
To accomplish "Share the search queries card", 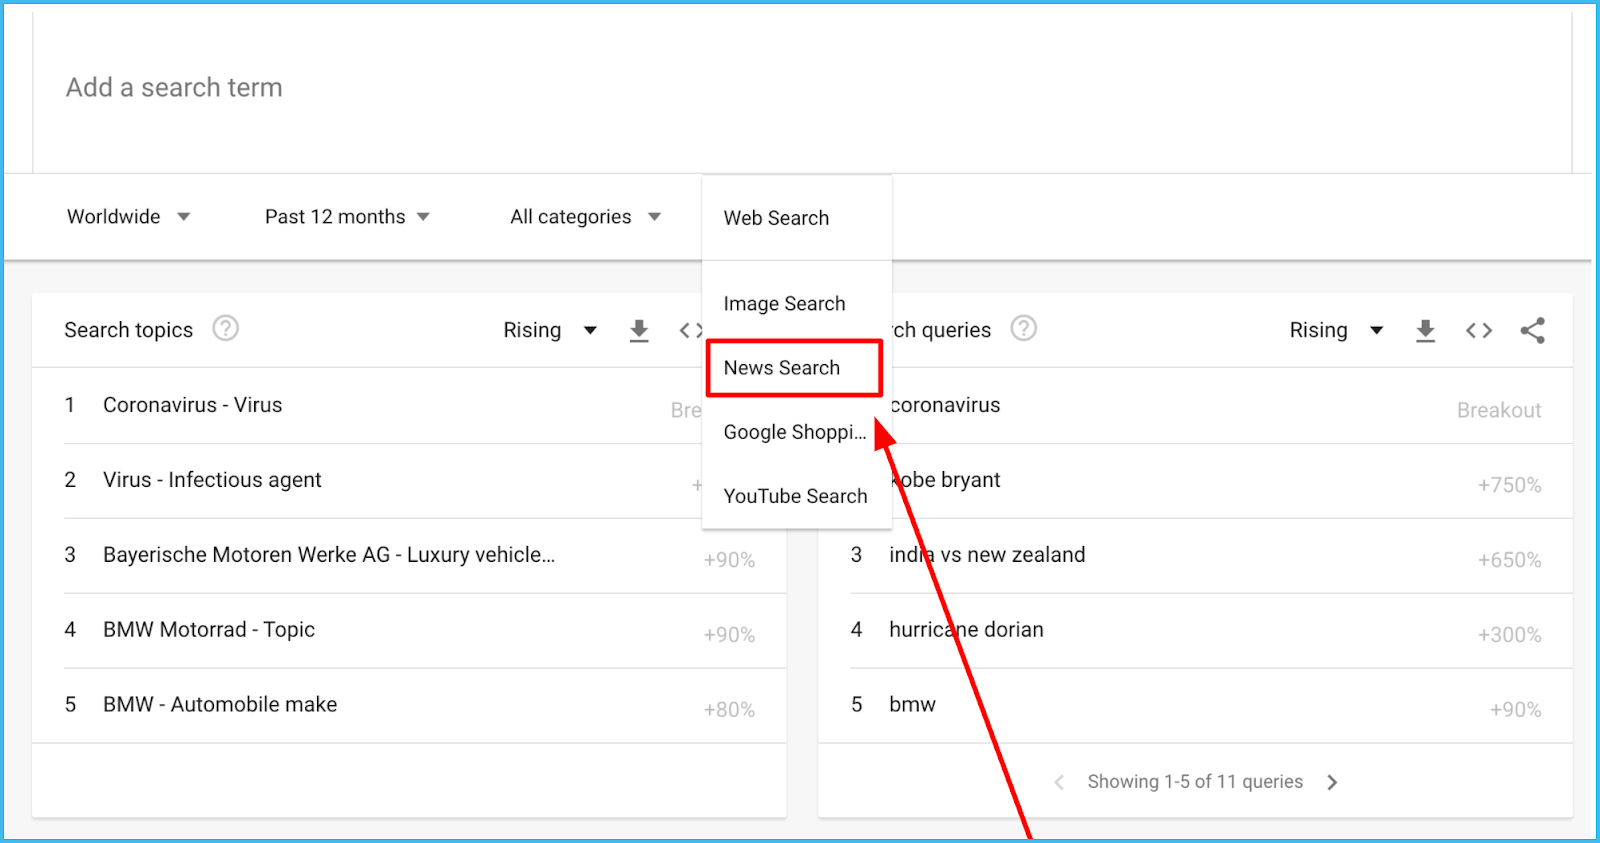I will tap(1532, 330).
